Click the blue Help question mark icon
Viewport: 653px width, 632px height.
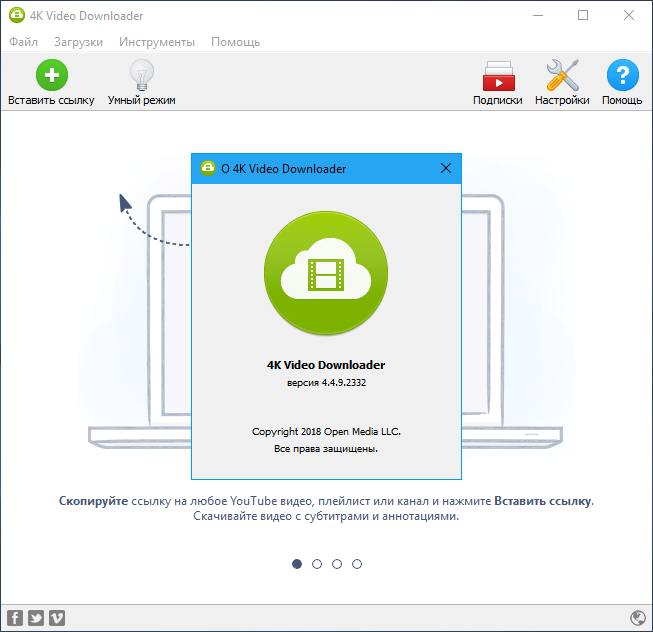pos(622,75)
